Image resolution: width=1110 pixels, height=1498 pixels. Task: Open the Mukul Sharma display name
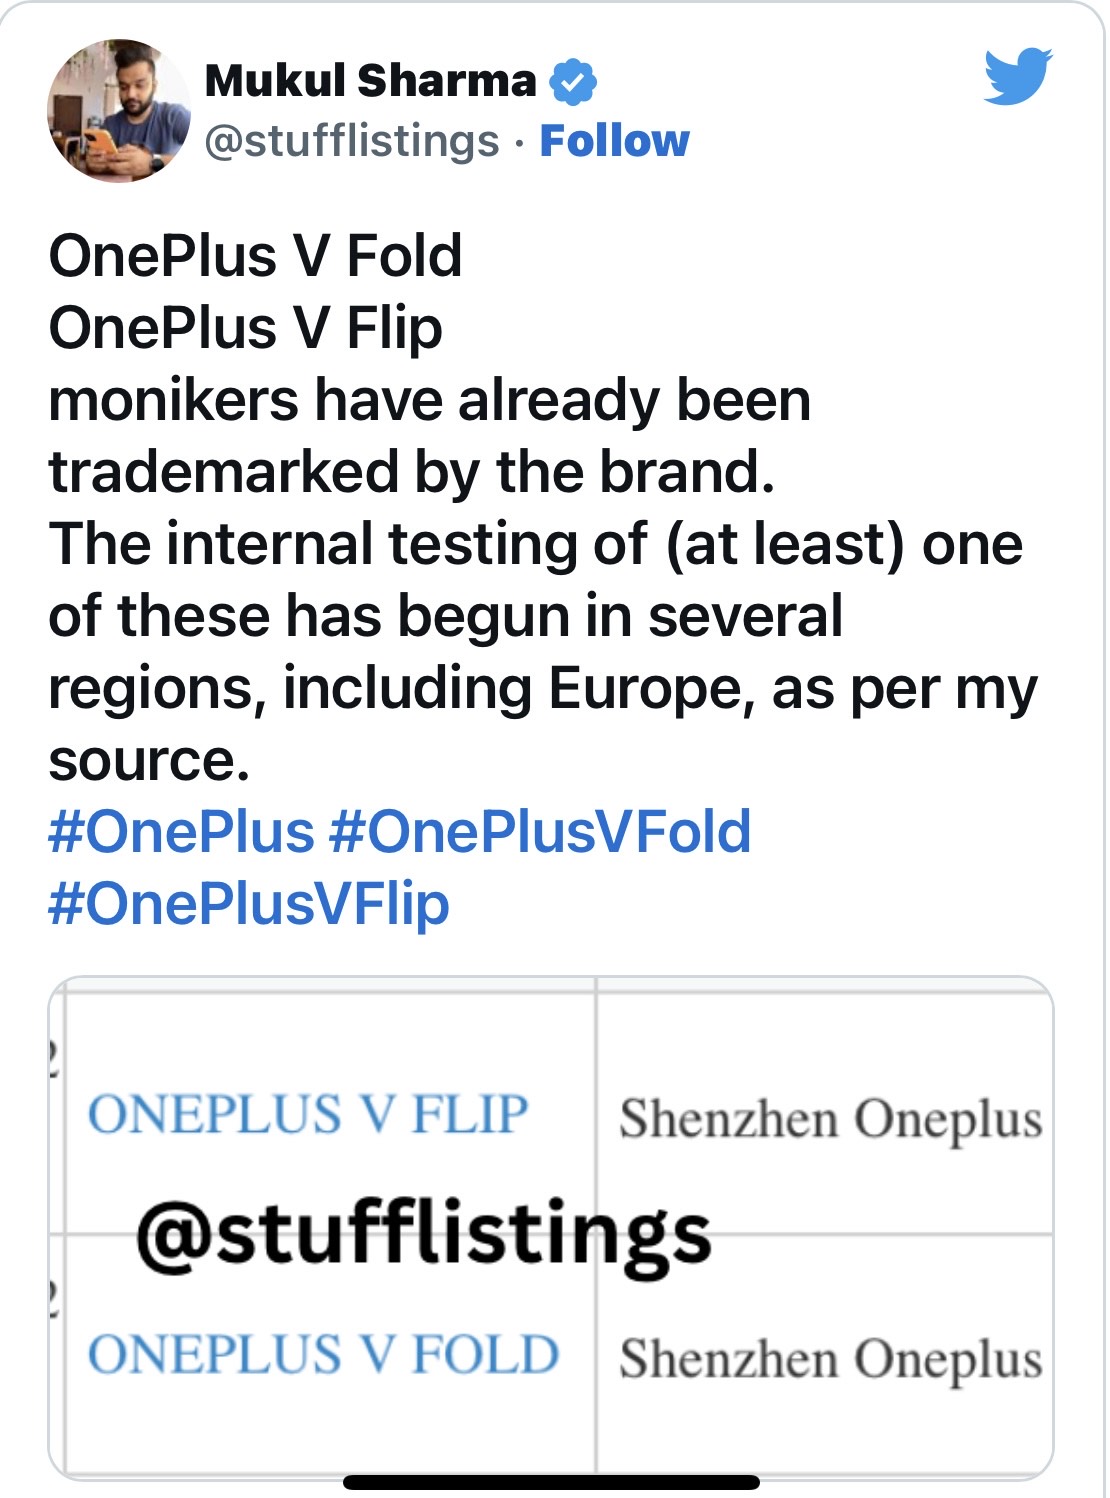click(370, 81)
